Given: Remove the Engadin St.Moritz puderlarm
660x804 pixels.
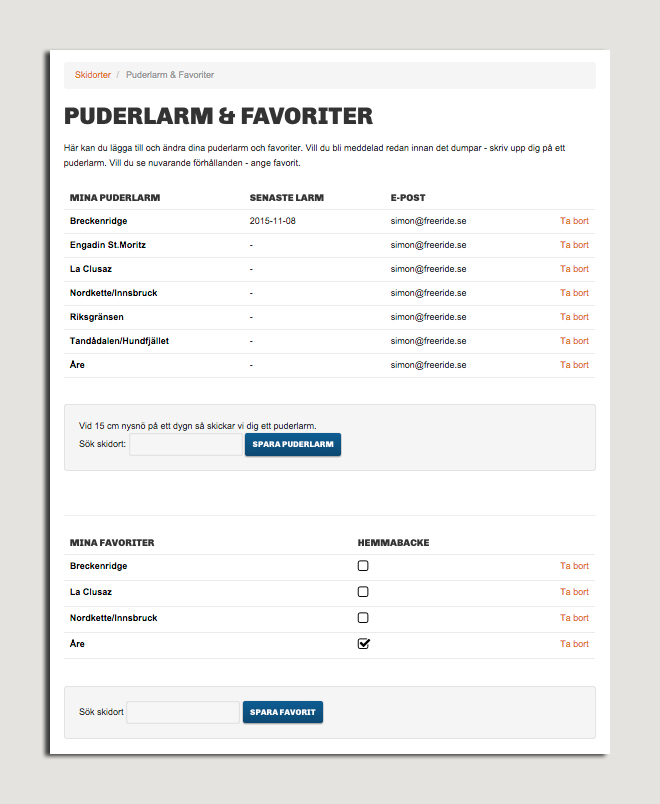Looking at the screenshot, I should click(574, 245).
